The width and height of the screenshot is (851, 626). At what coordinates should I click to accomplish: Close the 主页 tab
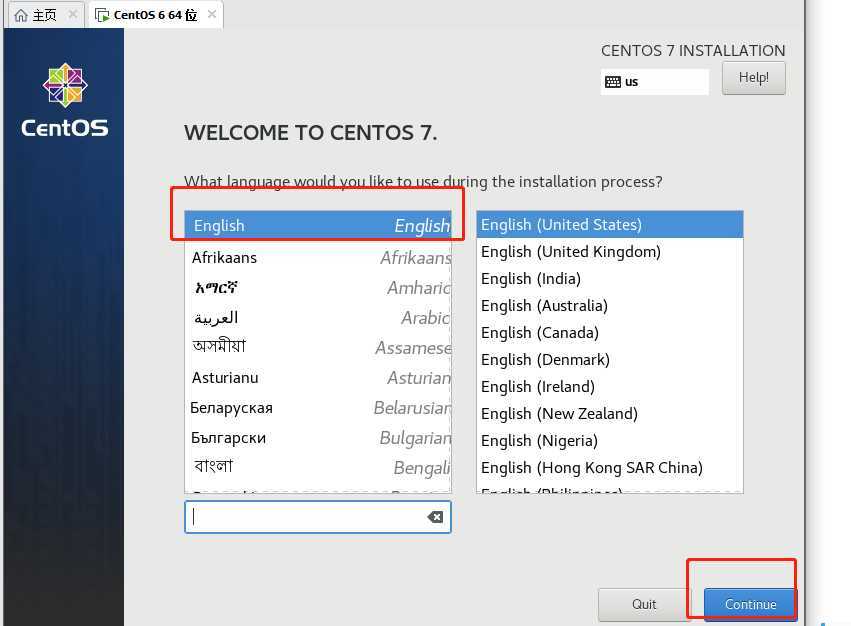[x=72, y=15]
